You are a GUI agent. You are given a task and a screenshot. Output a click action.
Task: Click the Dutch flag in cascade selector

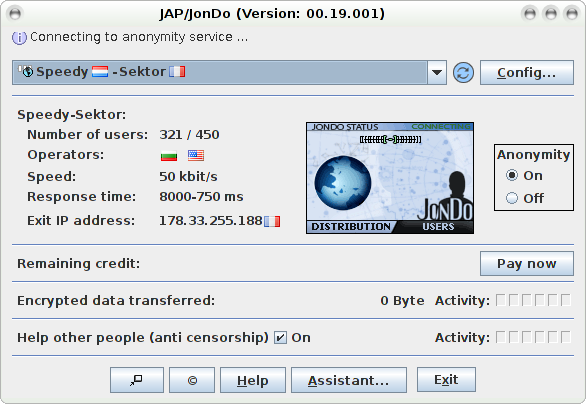(x=100, y=71)
